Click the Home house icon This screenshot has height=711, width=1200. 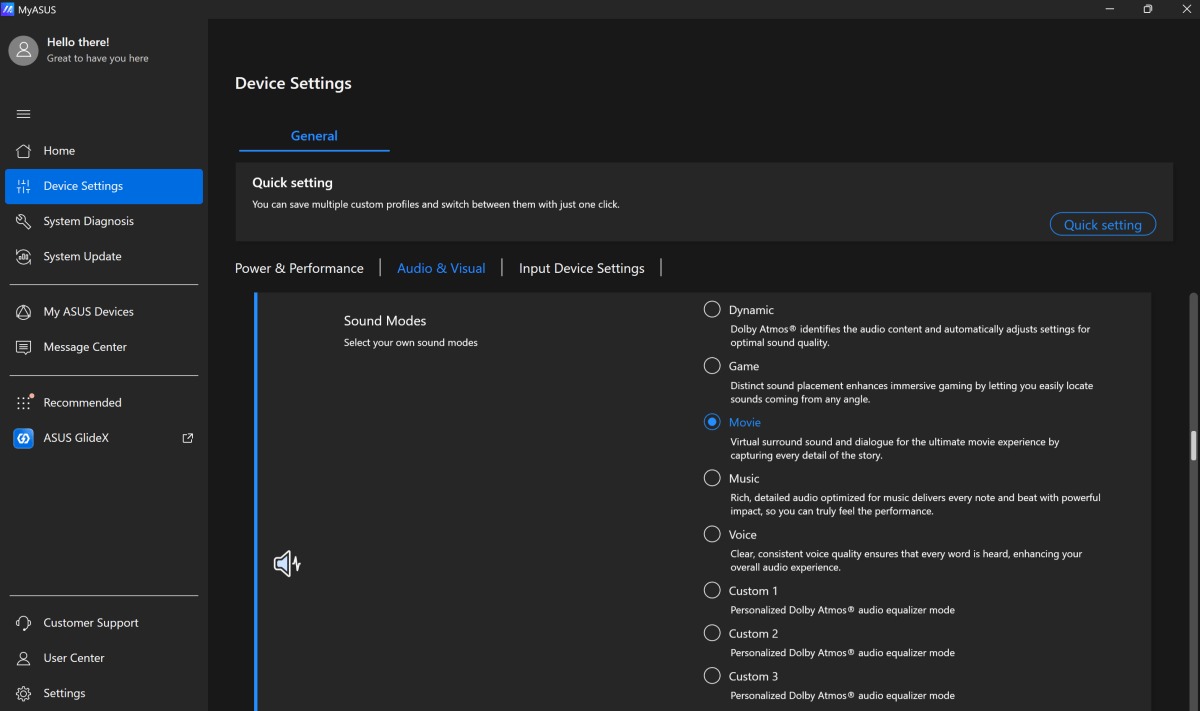pos(24,151)
